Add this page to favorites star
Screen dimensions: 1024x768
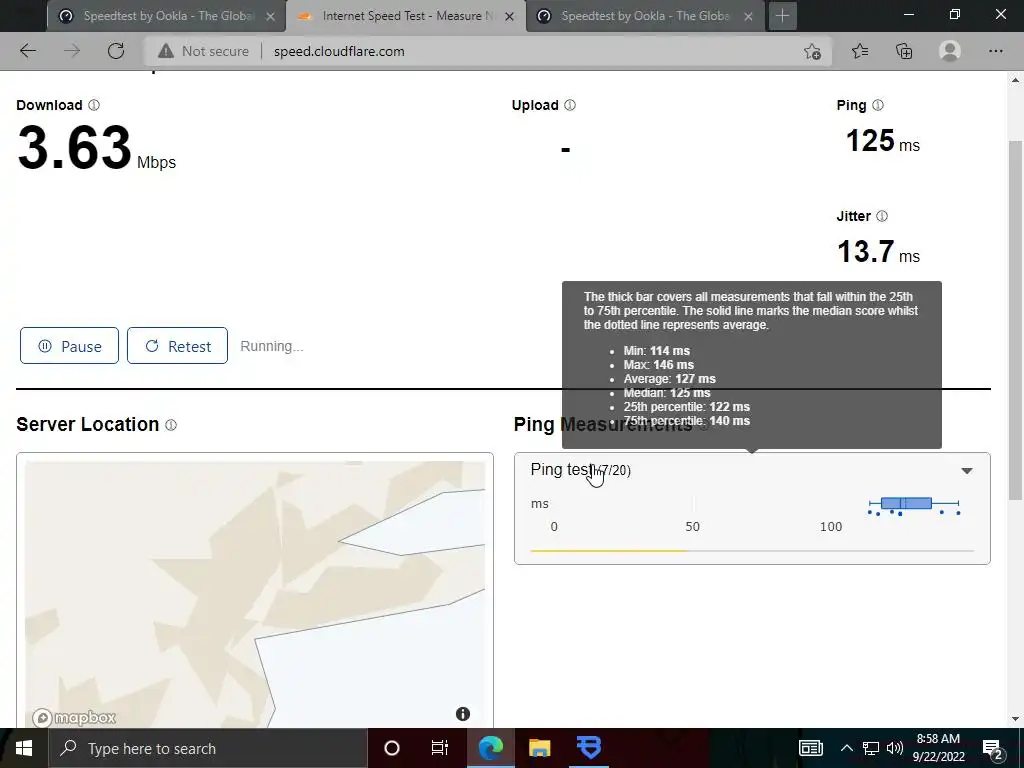pyautogui.click(x=812, y=51)
